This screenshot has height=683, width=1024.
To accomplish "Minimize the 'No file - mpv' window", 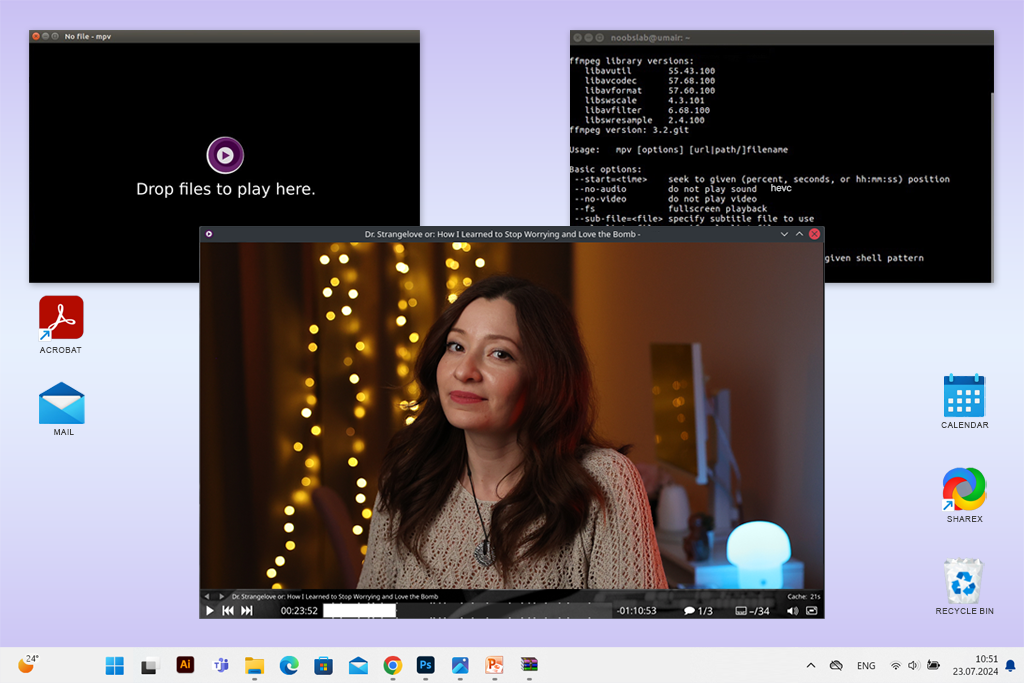I will [x=46, y=37].
